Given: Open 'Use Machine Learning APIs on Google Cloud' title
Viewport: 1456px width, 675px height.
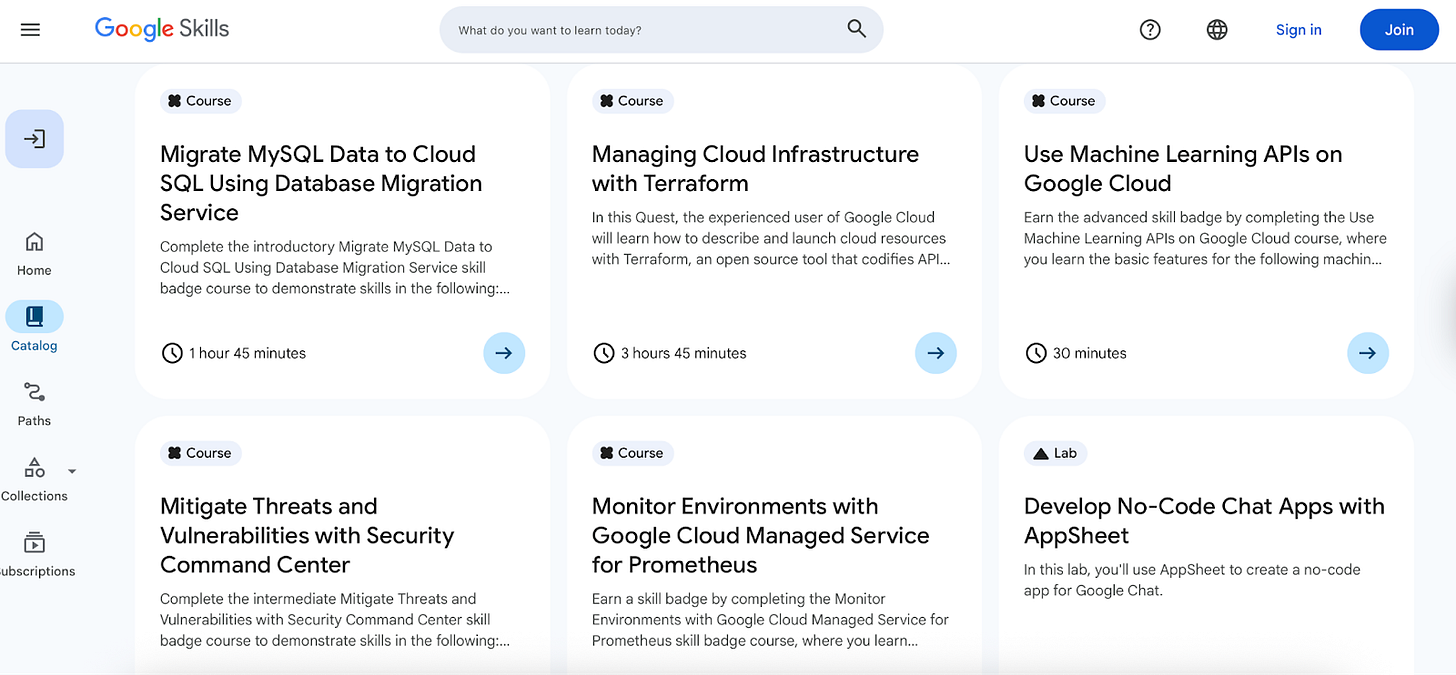Looking at the screenshot, I should pyautogui.click(x=1183, y=169).
